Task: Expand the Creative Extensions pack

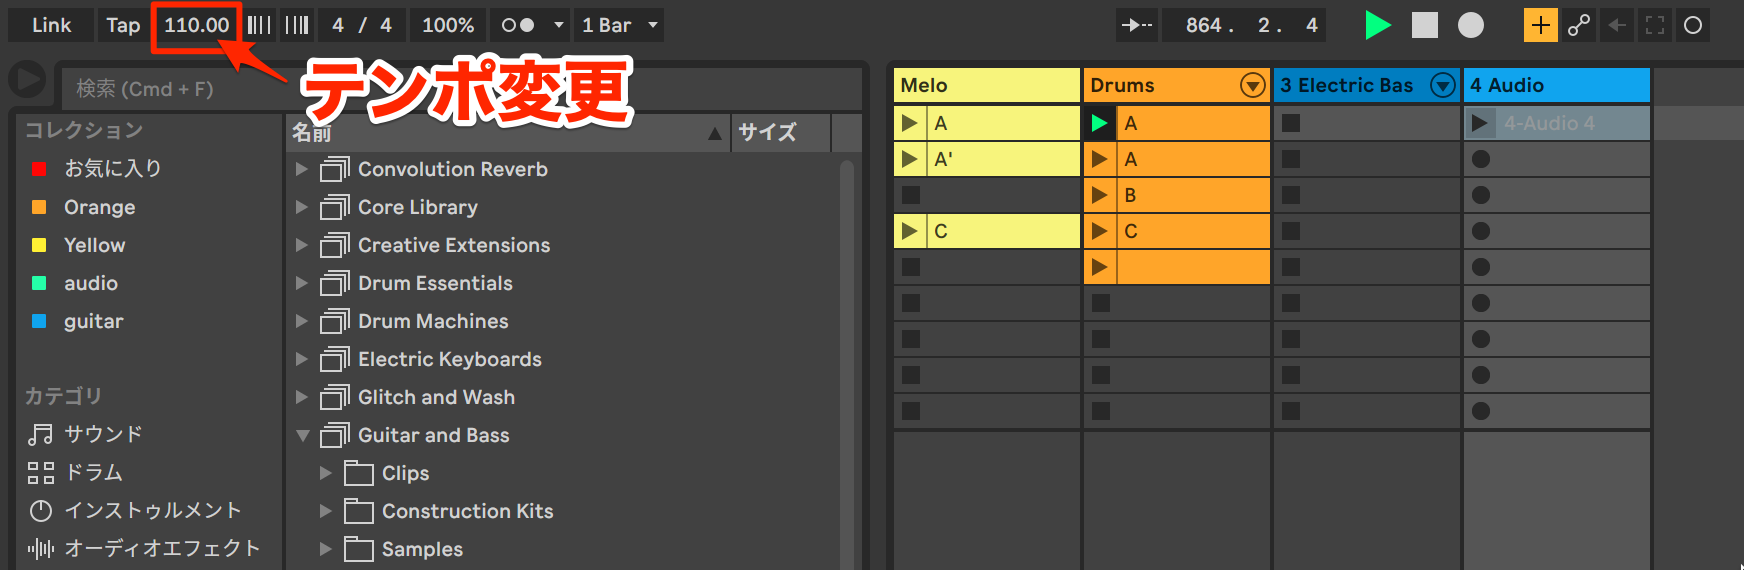Action: 301,245
